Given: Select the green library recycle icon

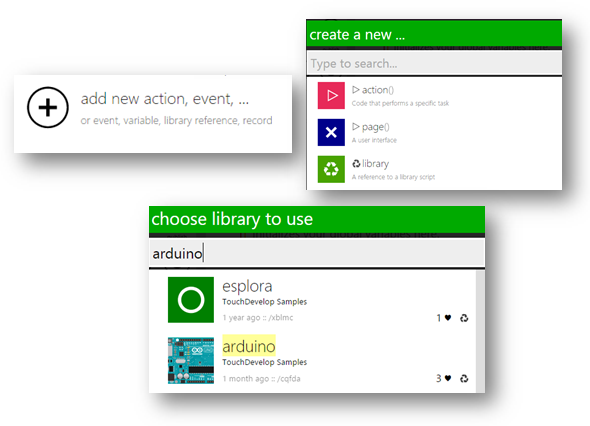Looking at the screenshot, I should (331, 169).
